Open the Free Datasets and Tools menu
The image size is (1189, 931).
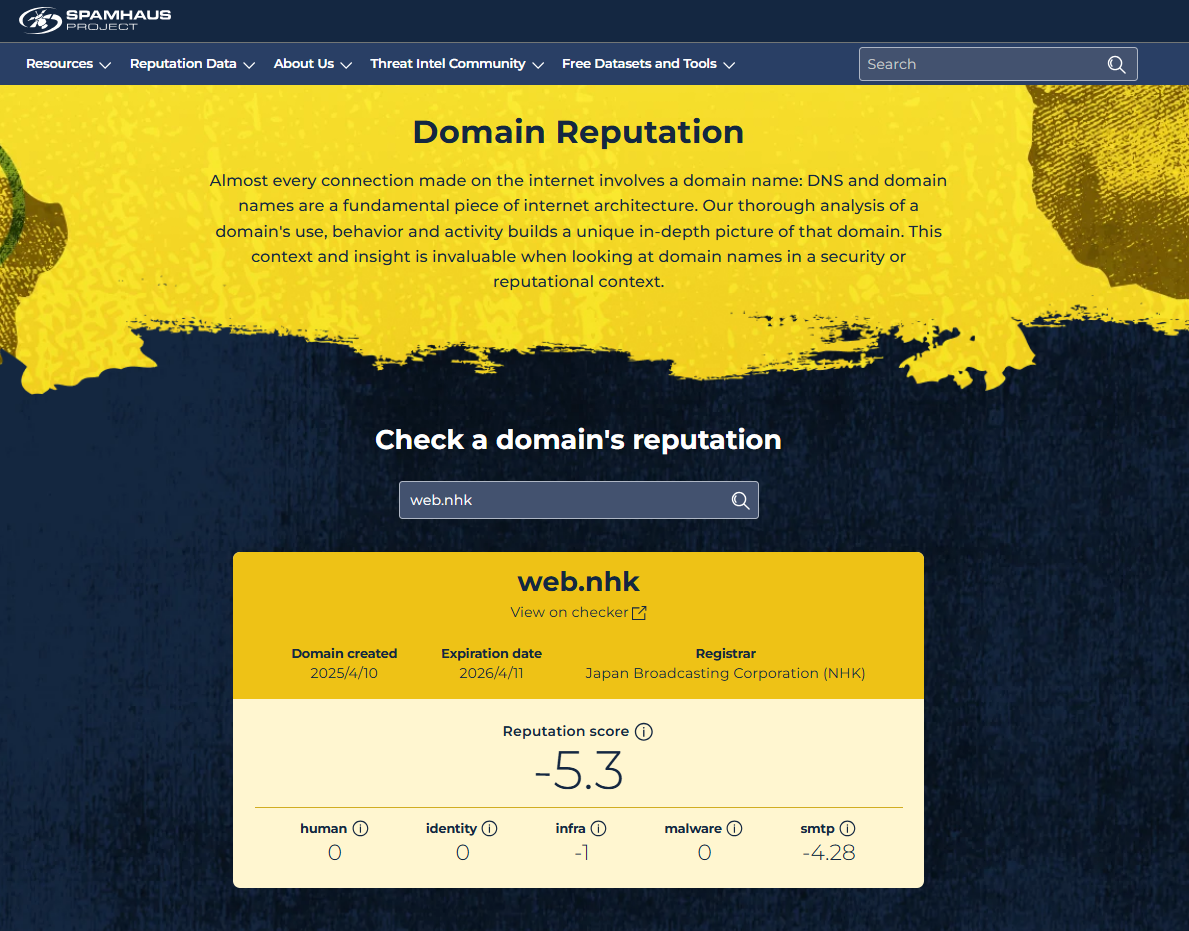pos(648,64)
